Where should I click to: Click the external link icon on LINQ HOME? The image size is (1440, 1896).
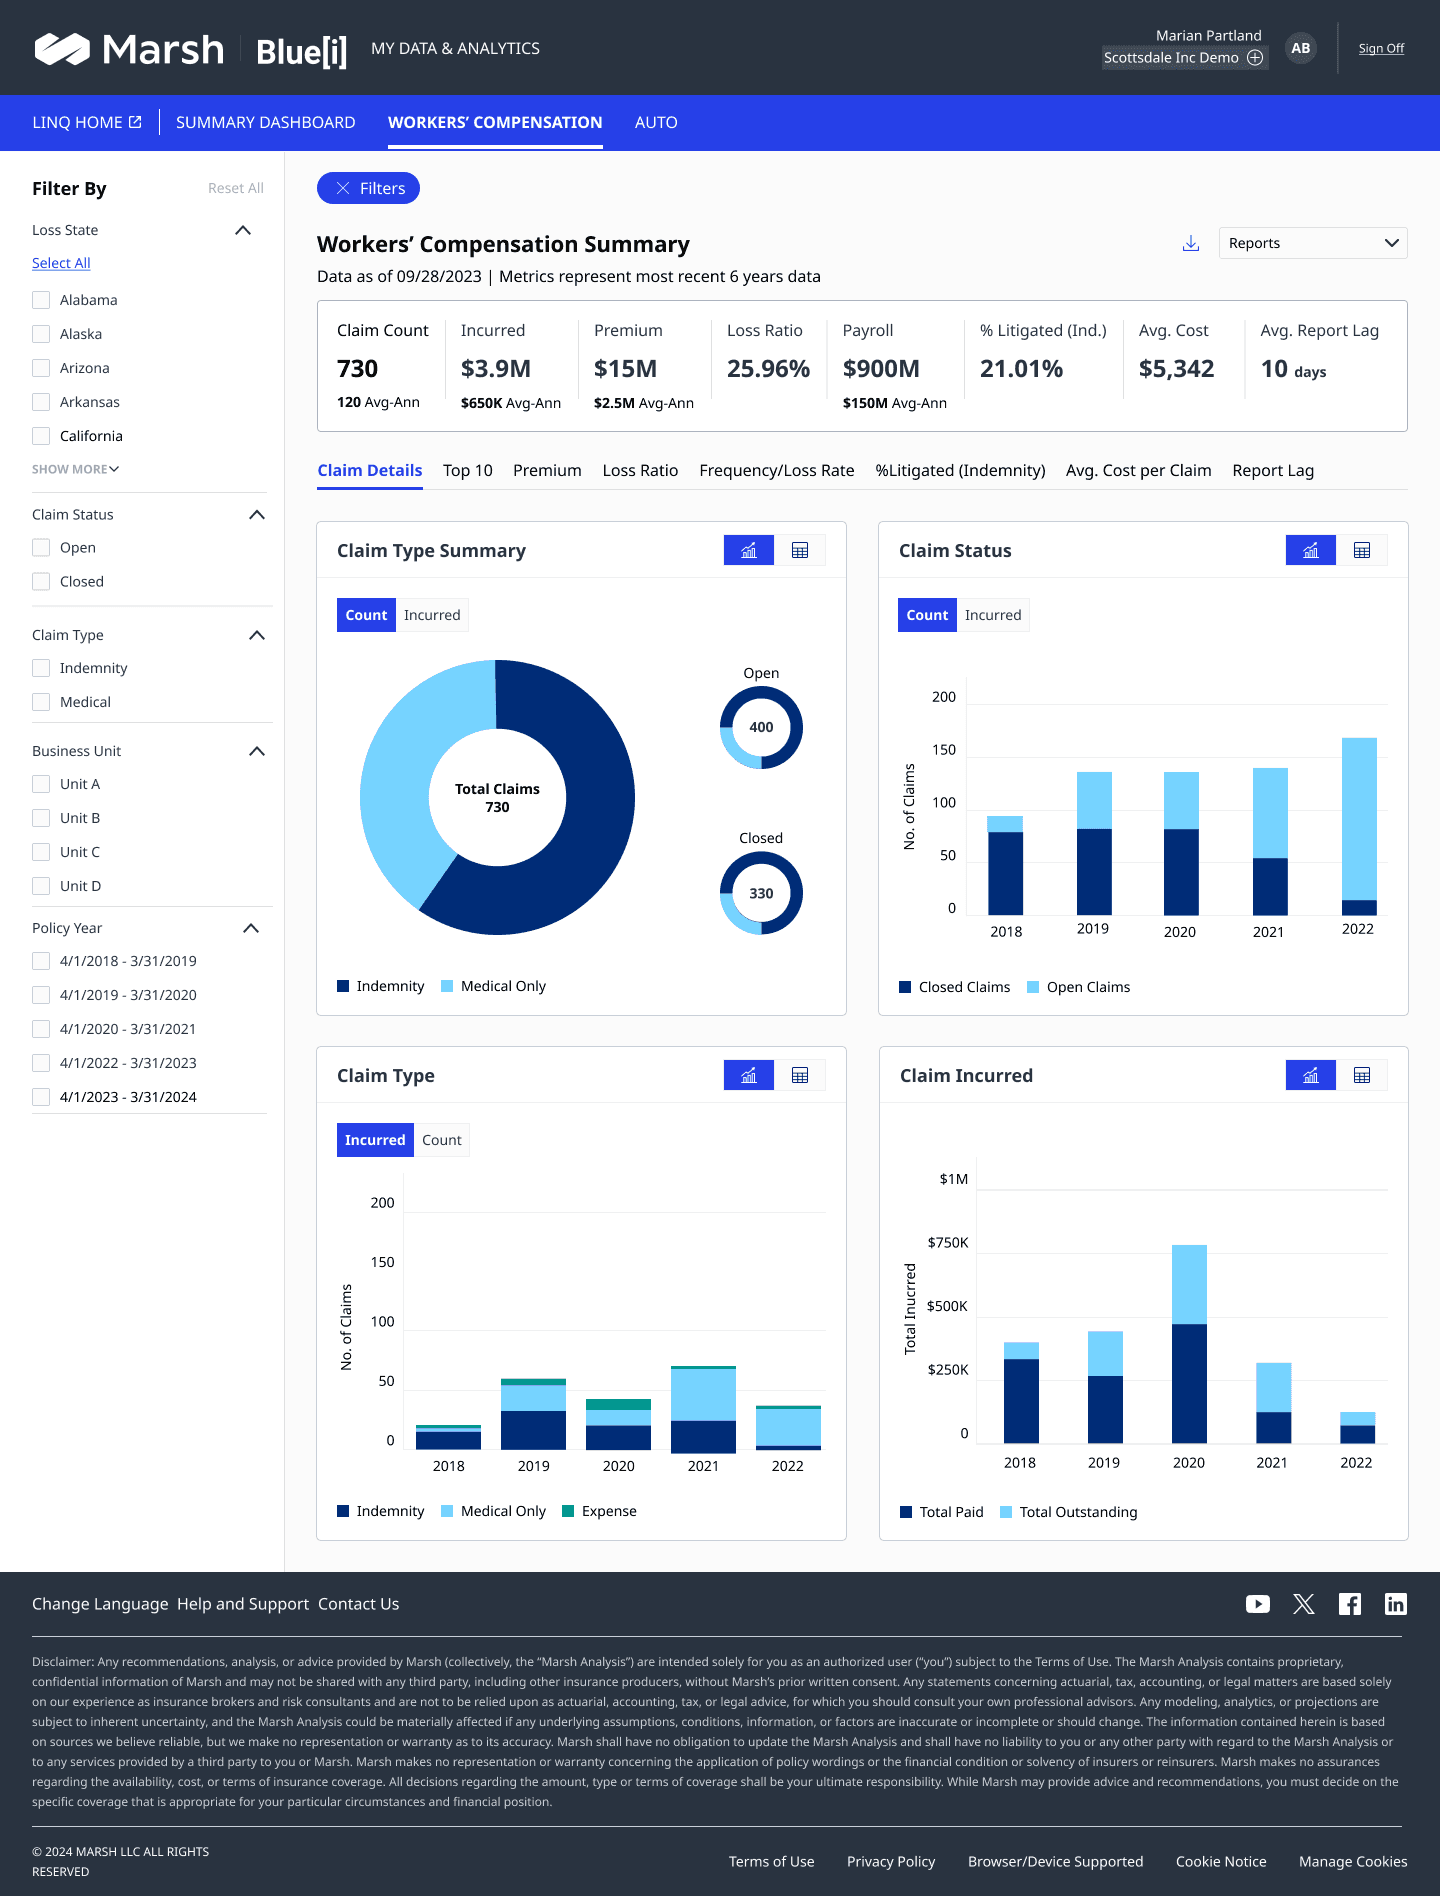coord(135,122)
